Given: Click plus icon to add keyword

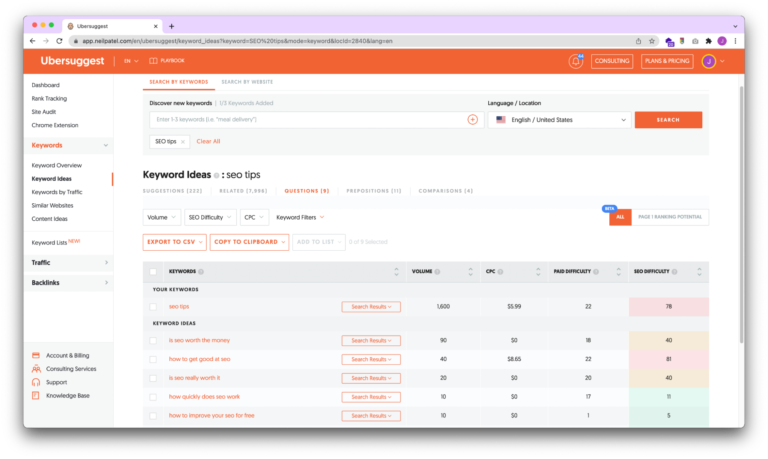Looking at the screenshot, I should coord(473,120).
